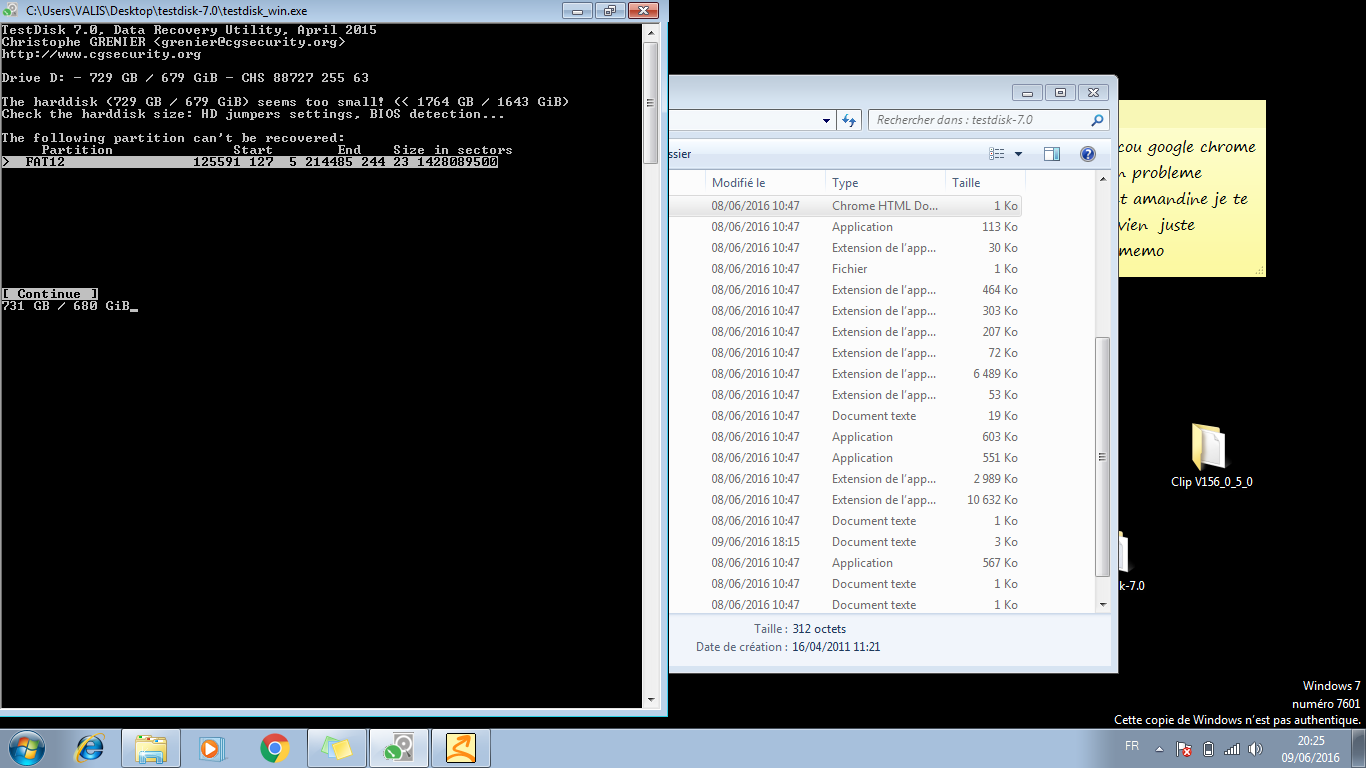Click the yellow sticky note on desktop

pyautogui.click(x=1192, y=188)
